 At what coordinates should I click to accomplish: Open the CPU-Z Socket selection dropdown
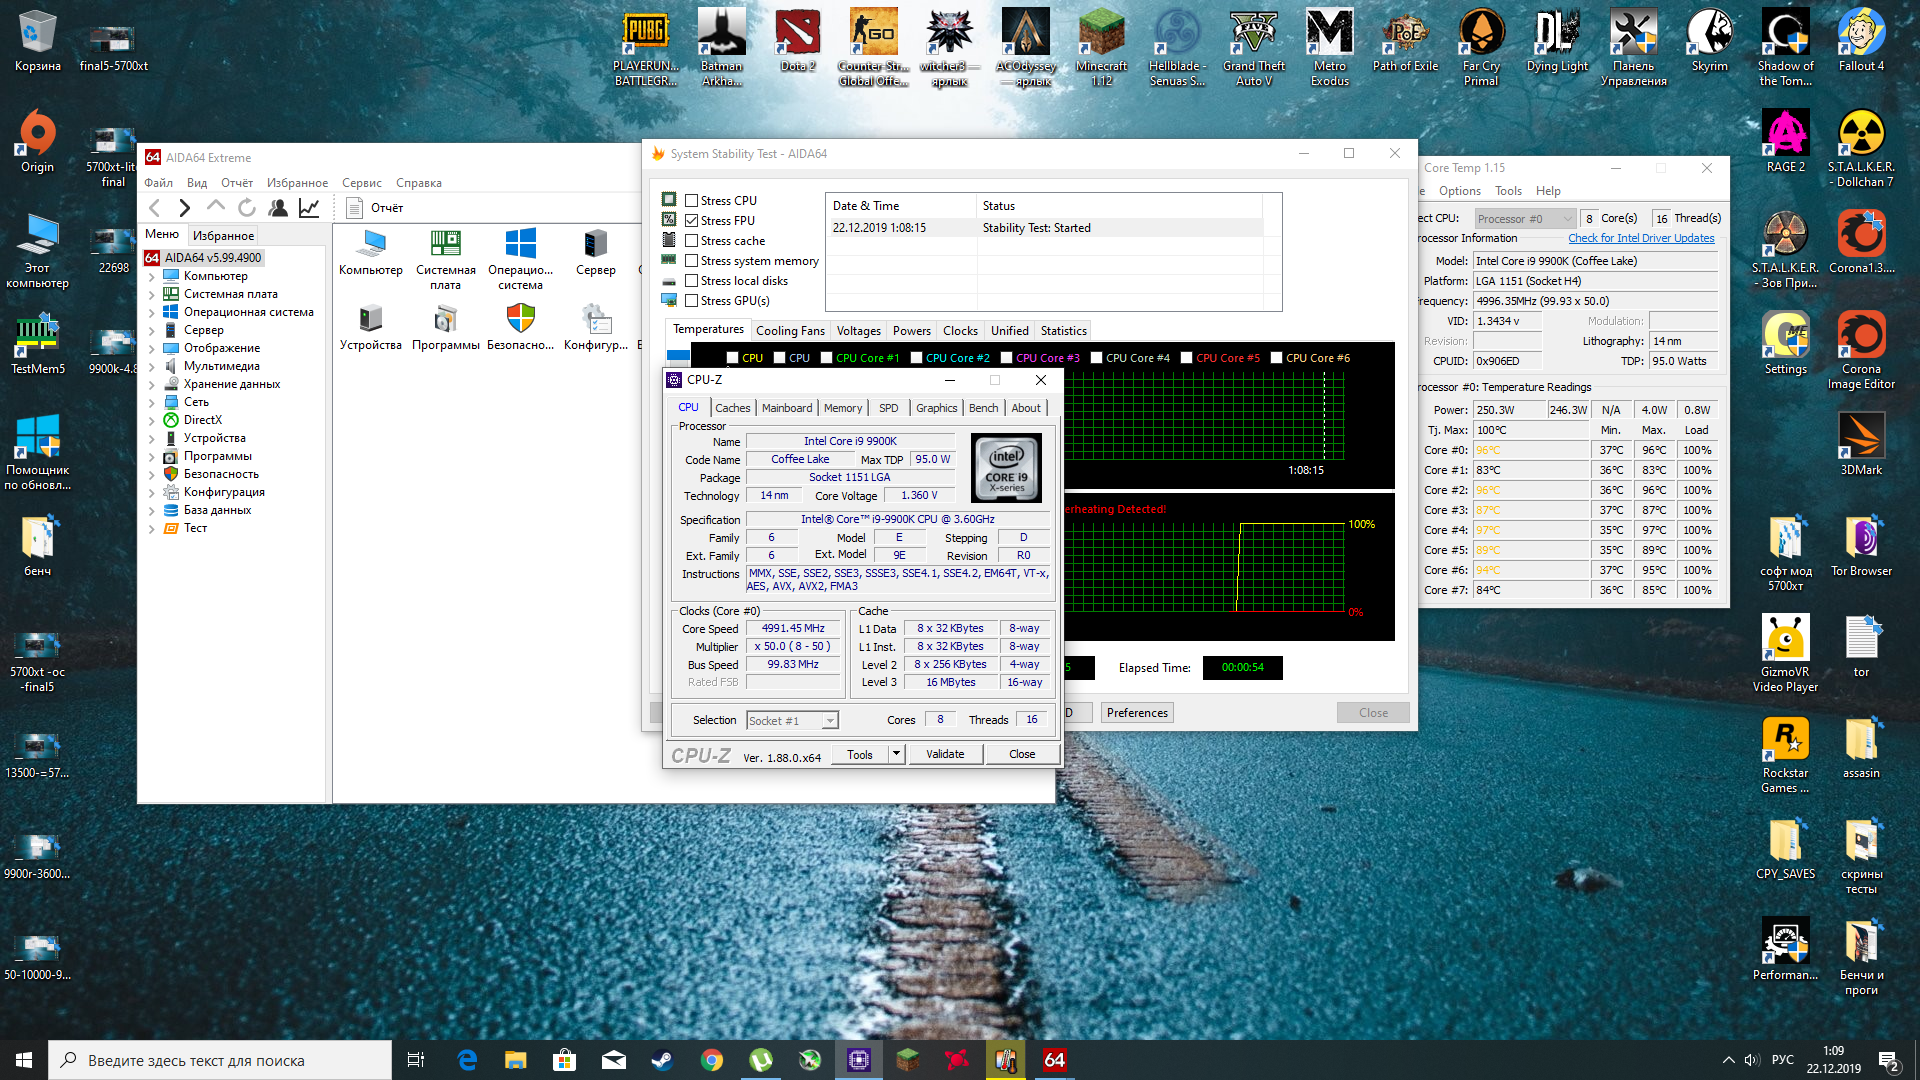(829, 721)
